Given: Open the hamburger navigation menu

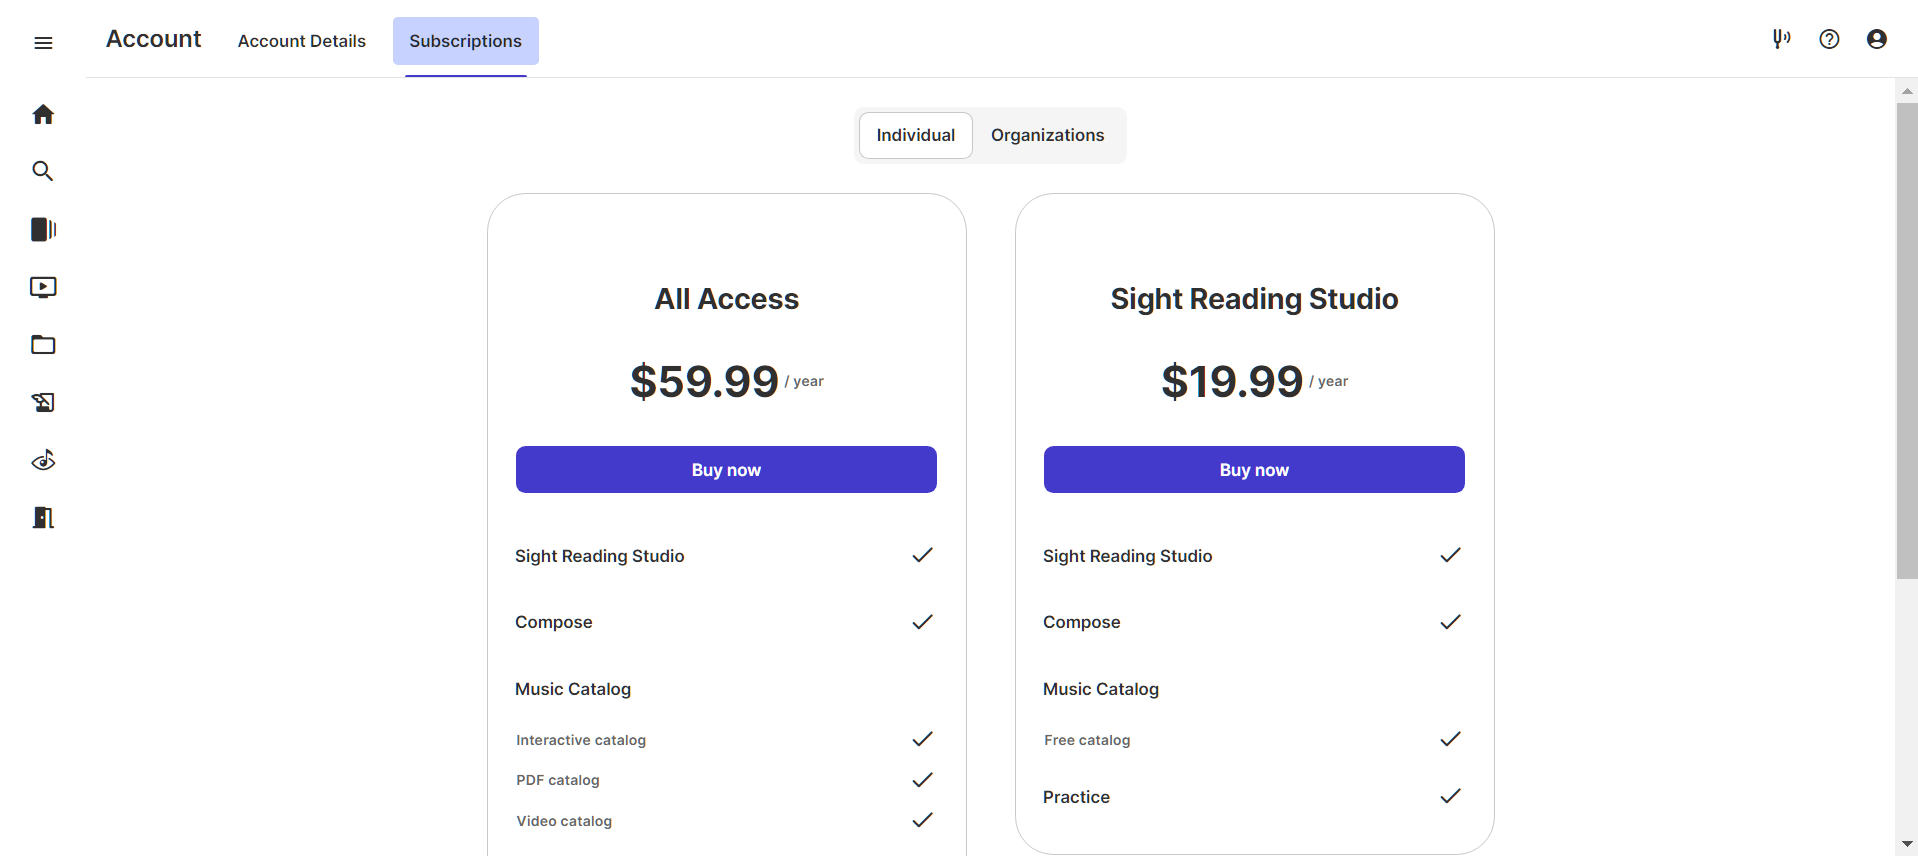Looking at the screenshot, I should click(x=43, y=42).
